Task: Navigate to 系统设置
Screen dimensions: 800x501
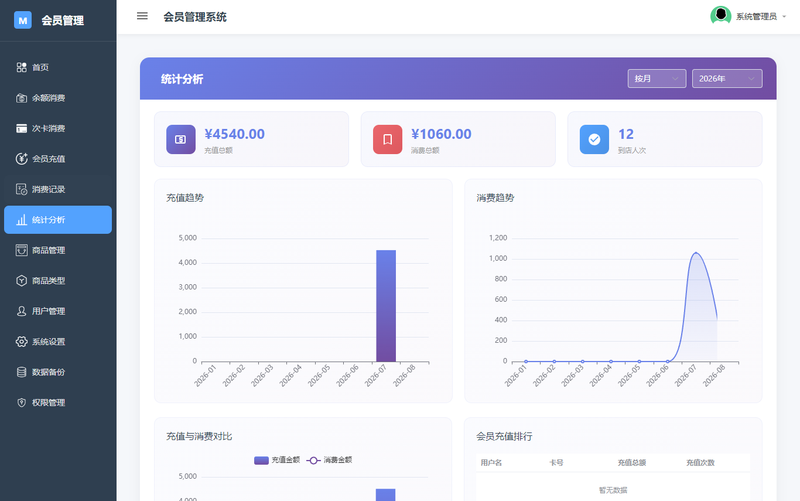Action: [x=58, y=342]
